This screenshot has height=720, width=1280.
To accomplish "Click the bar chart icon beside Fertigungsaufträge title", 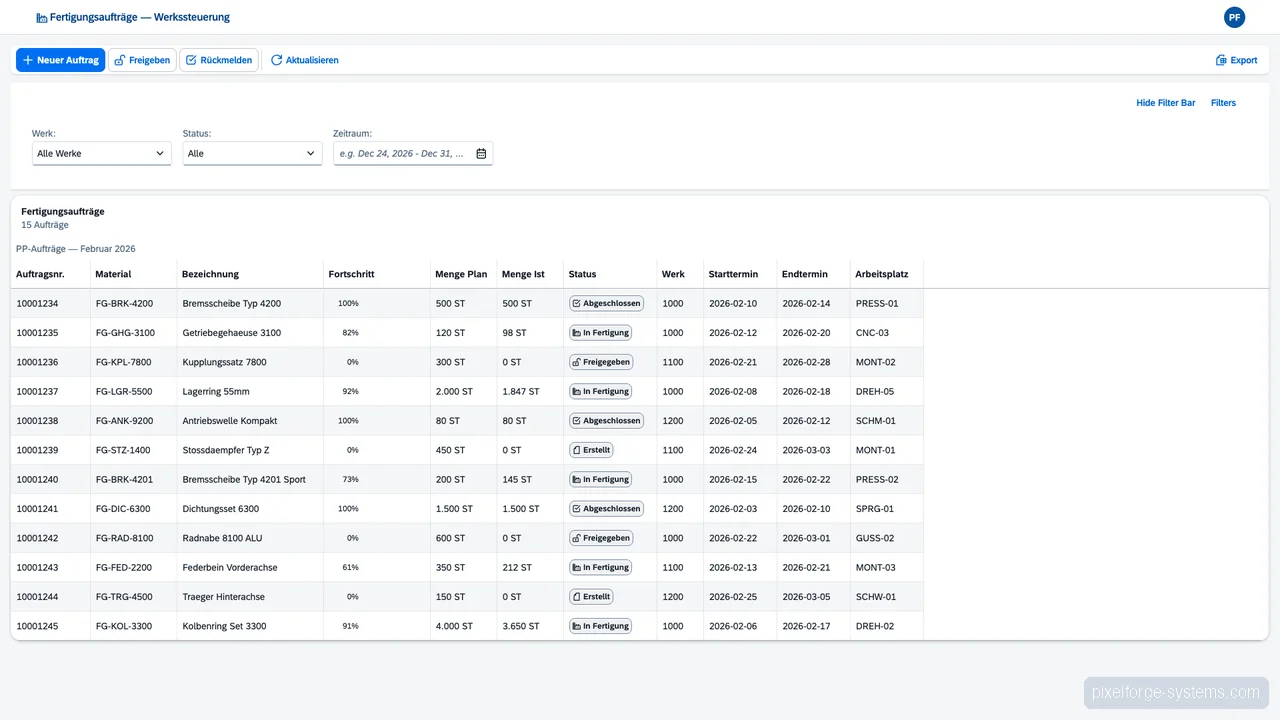I will (42, 17).
